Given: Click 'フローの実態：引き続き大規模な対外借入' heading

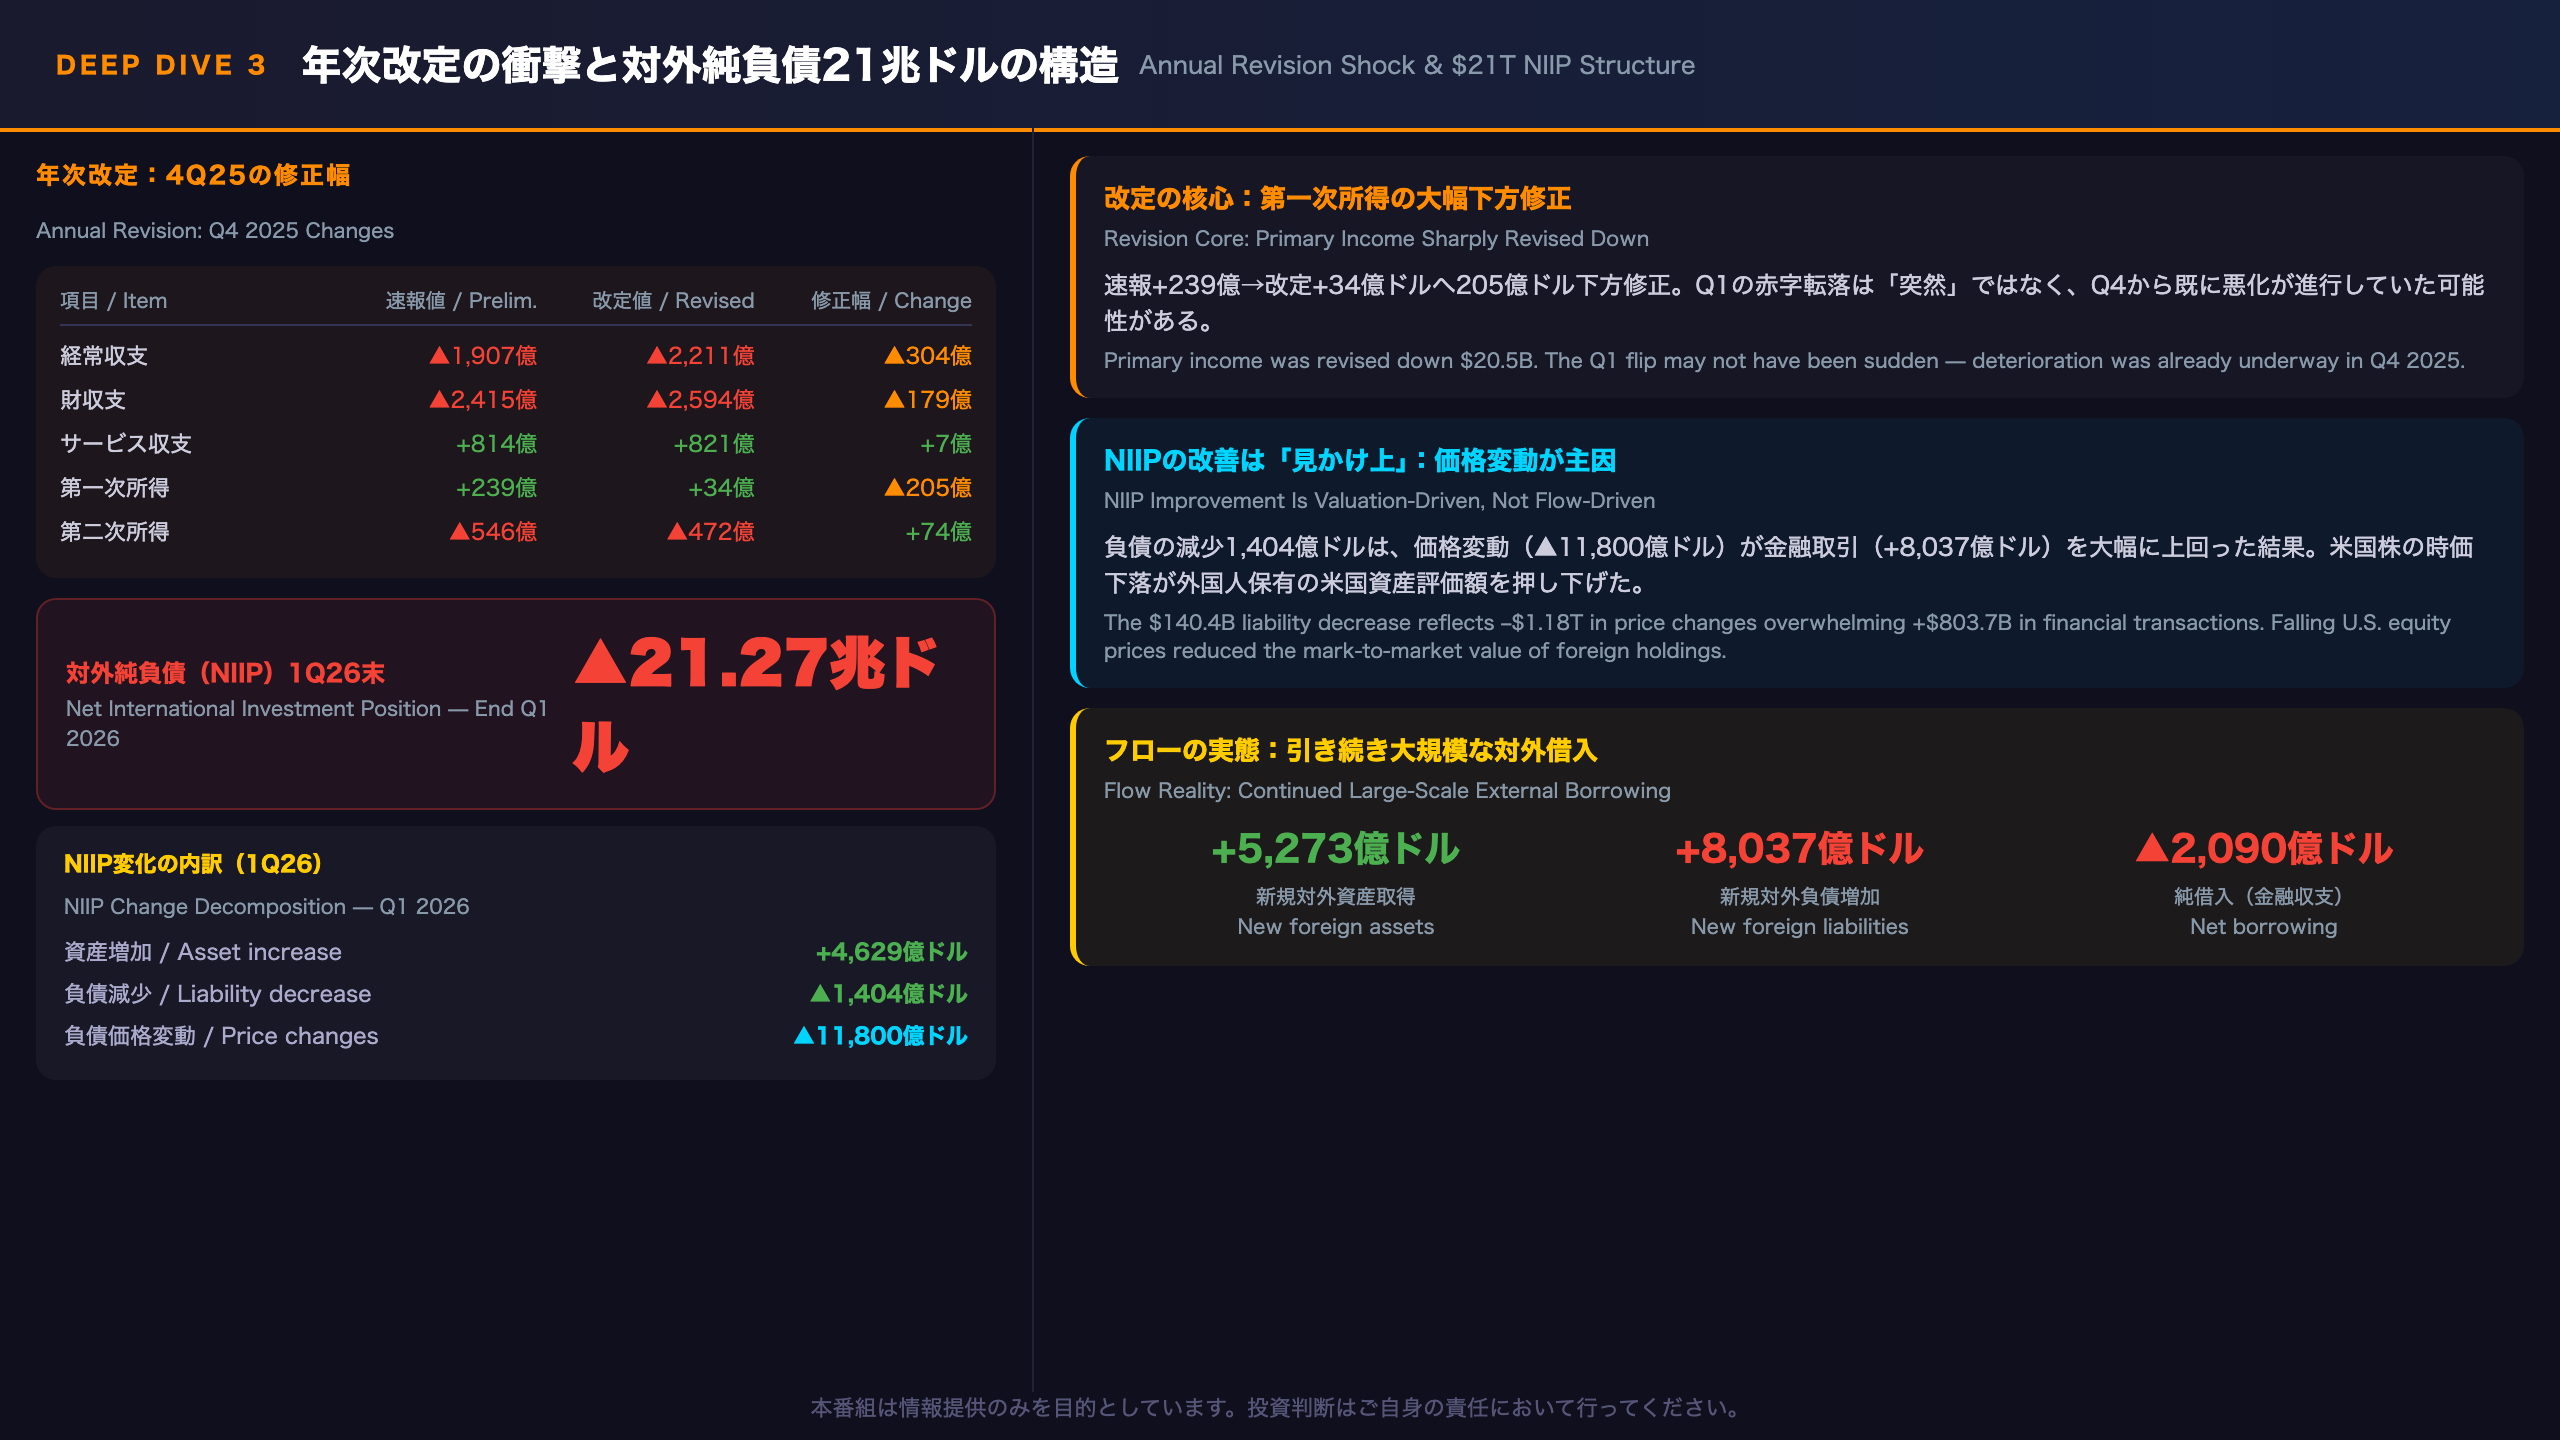Looking at the screenshot, I should point(1350,750).
